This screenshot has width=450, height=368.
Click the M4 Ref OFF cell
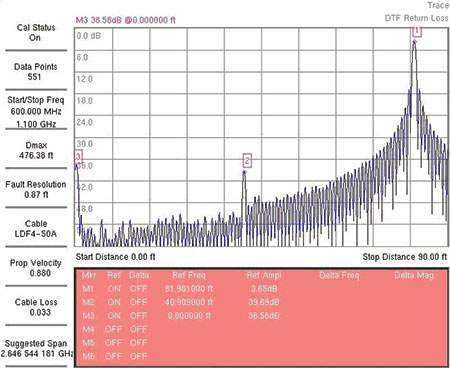point(113,329)
